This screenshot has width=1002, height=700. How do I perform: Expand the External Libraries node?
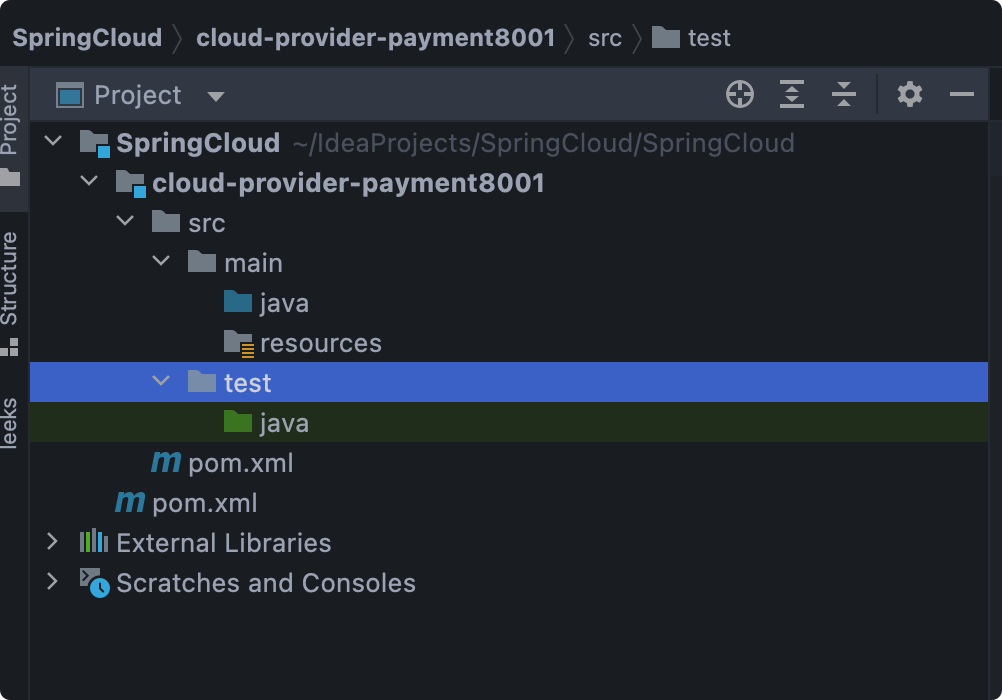(53, 542)
